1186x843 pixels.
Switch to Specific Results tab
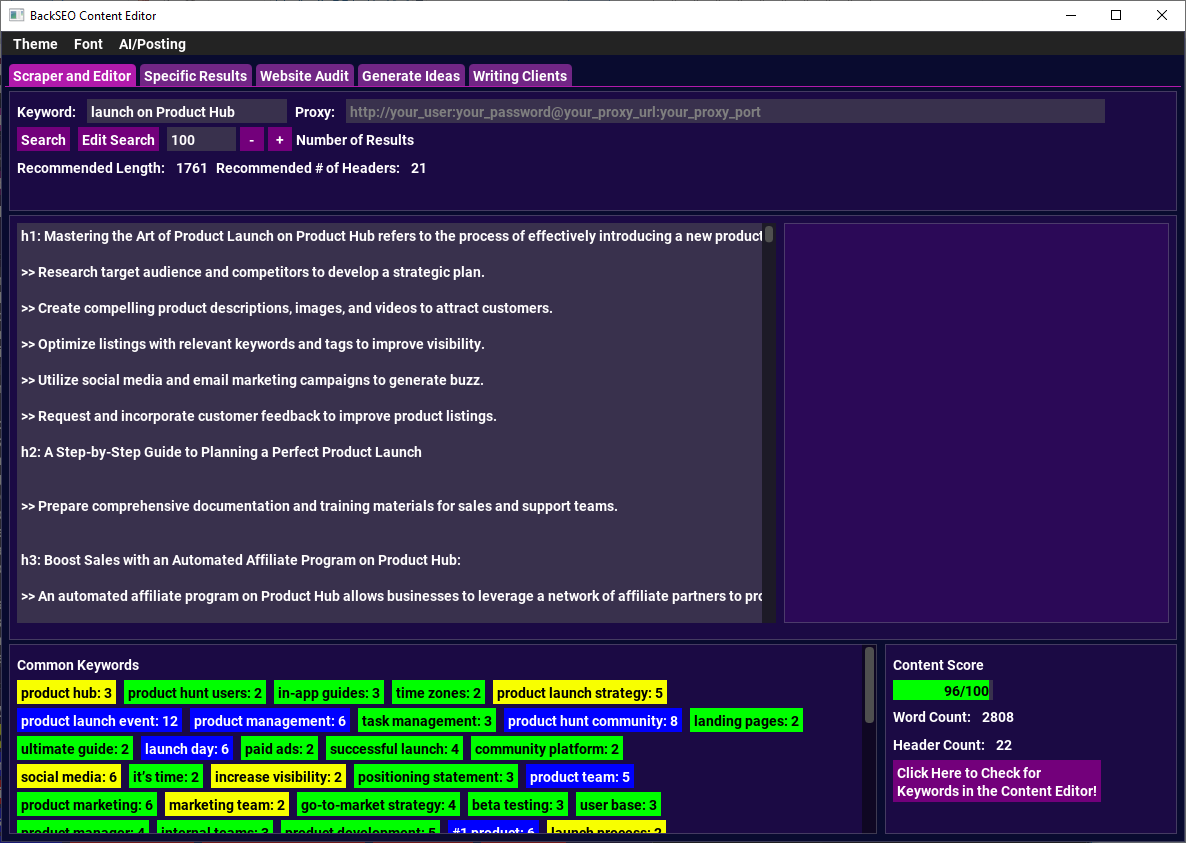pyautogui.click(x=195, y=76)
